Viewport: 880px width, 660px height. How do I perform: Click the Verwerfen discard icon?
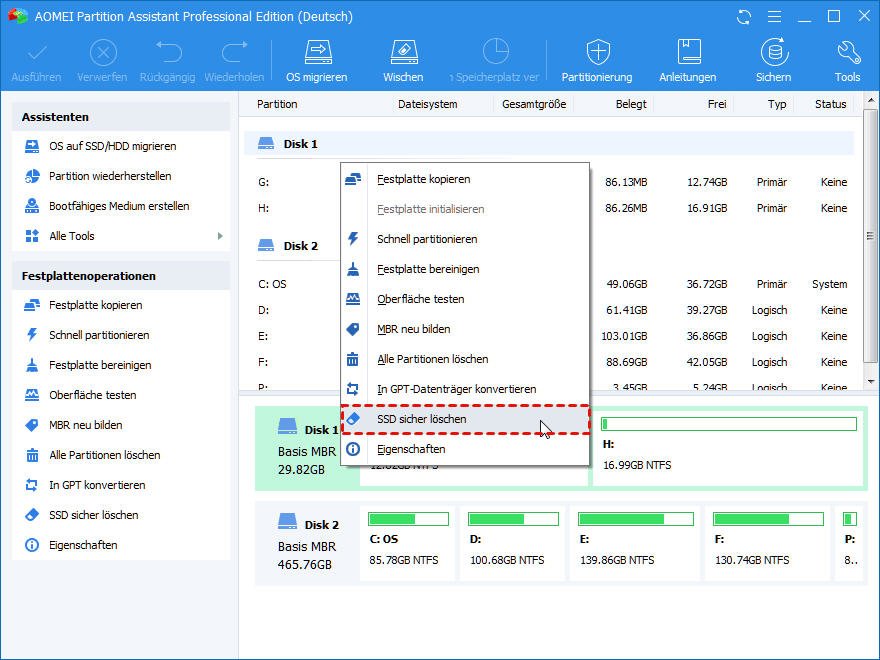click(x=103, y=53)
